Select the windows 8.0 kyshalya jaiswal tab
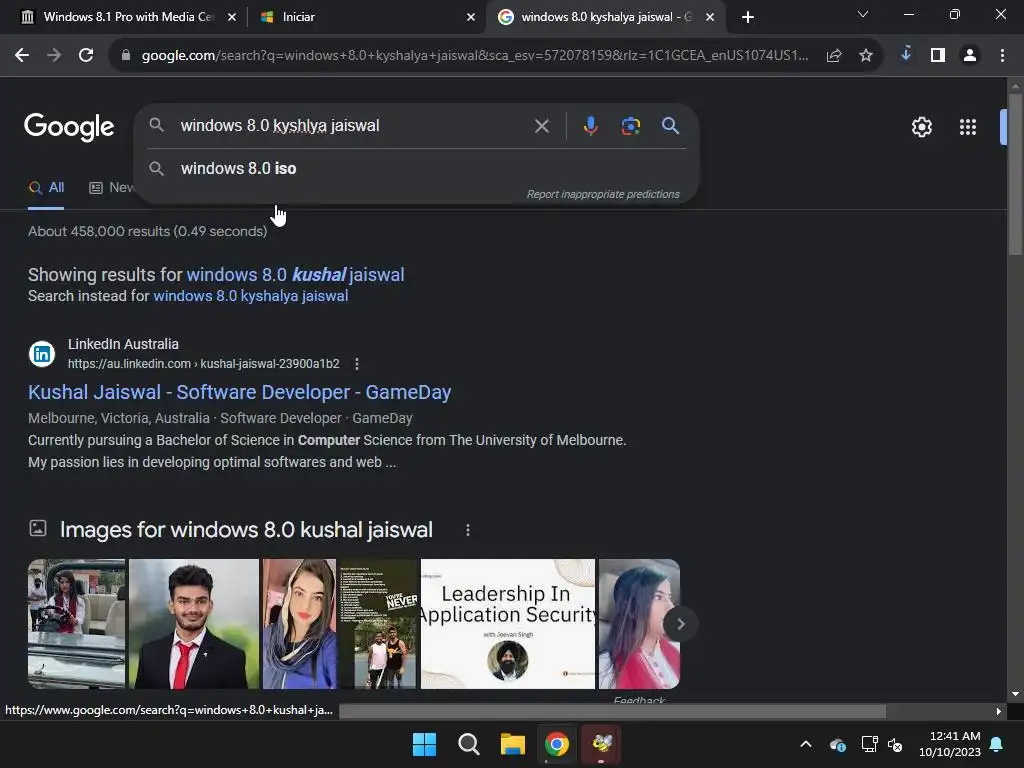Image resolution: width=1024 pixels, height=768 pixels. click(x=606, y=17)
